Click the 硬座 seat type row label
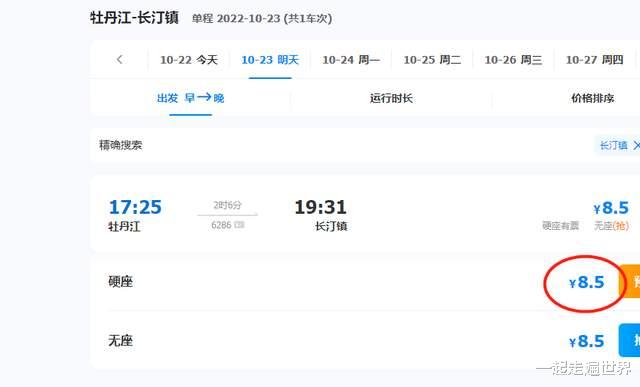This screenshot has width=640, height=387. (120, 281)
